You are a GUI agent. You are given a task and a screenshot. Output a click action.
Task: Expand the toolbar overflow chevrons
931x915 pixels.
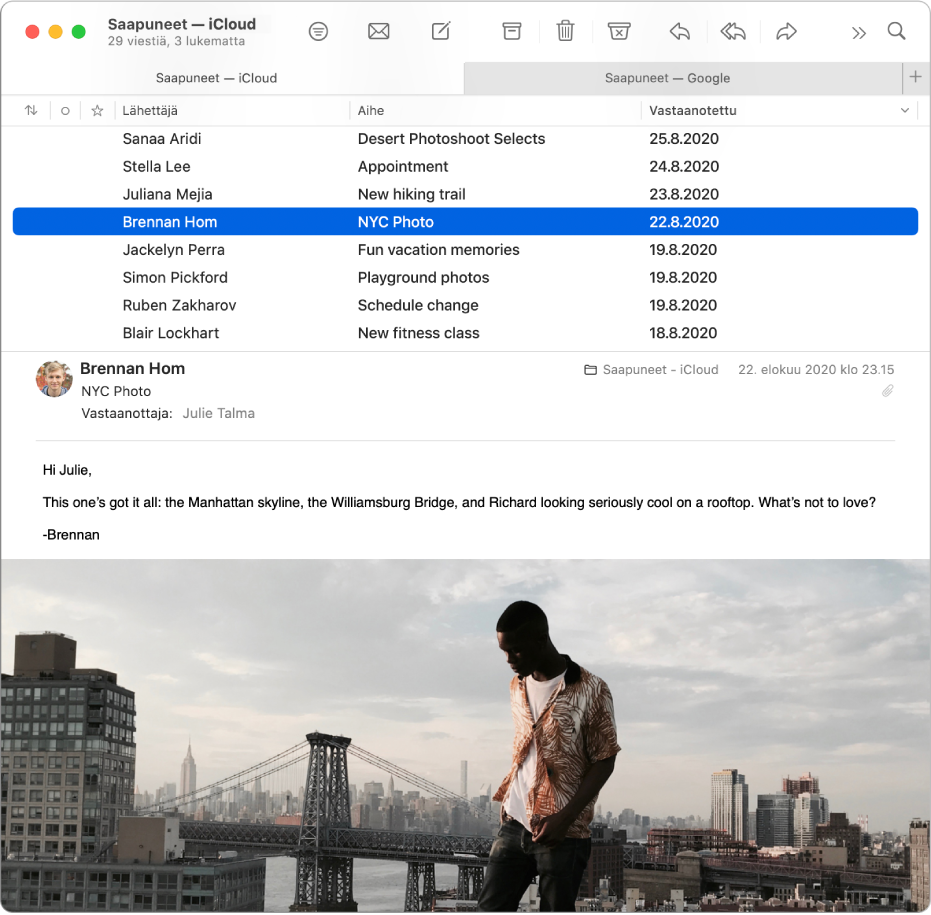(858, 33)
